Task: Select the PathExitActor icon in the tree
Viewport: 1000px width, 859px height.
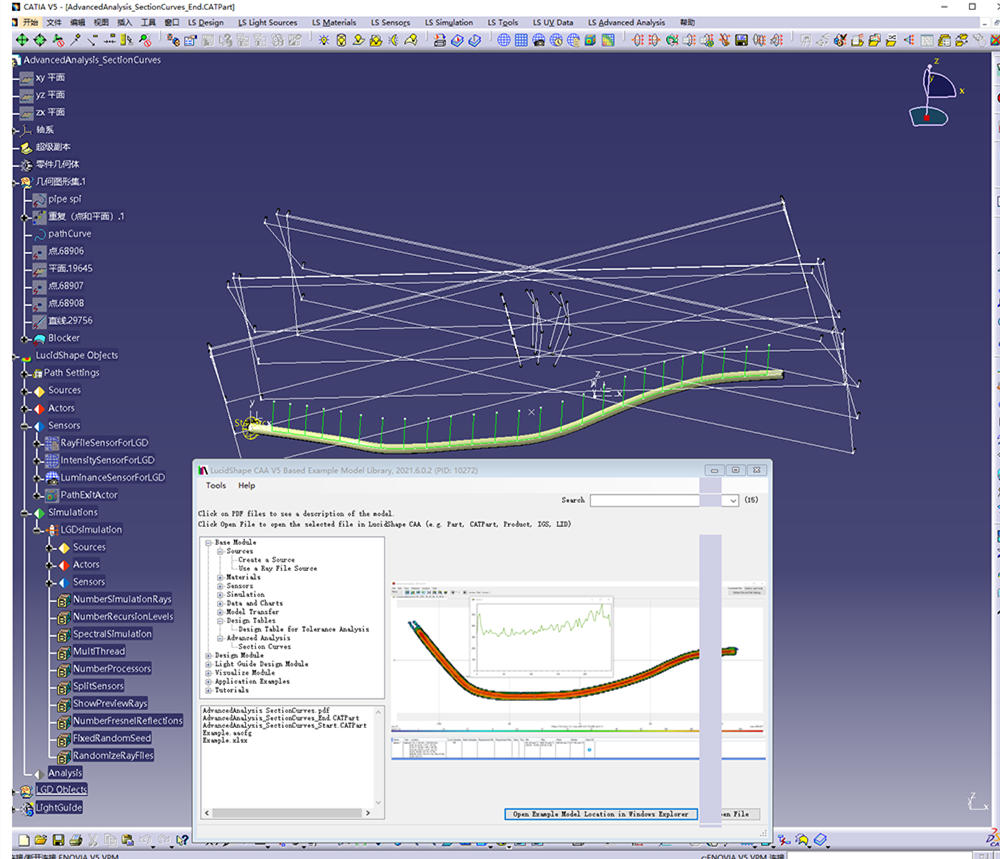Action: coord(52,495)
